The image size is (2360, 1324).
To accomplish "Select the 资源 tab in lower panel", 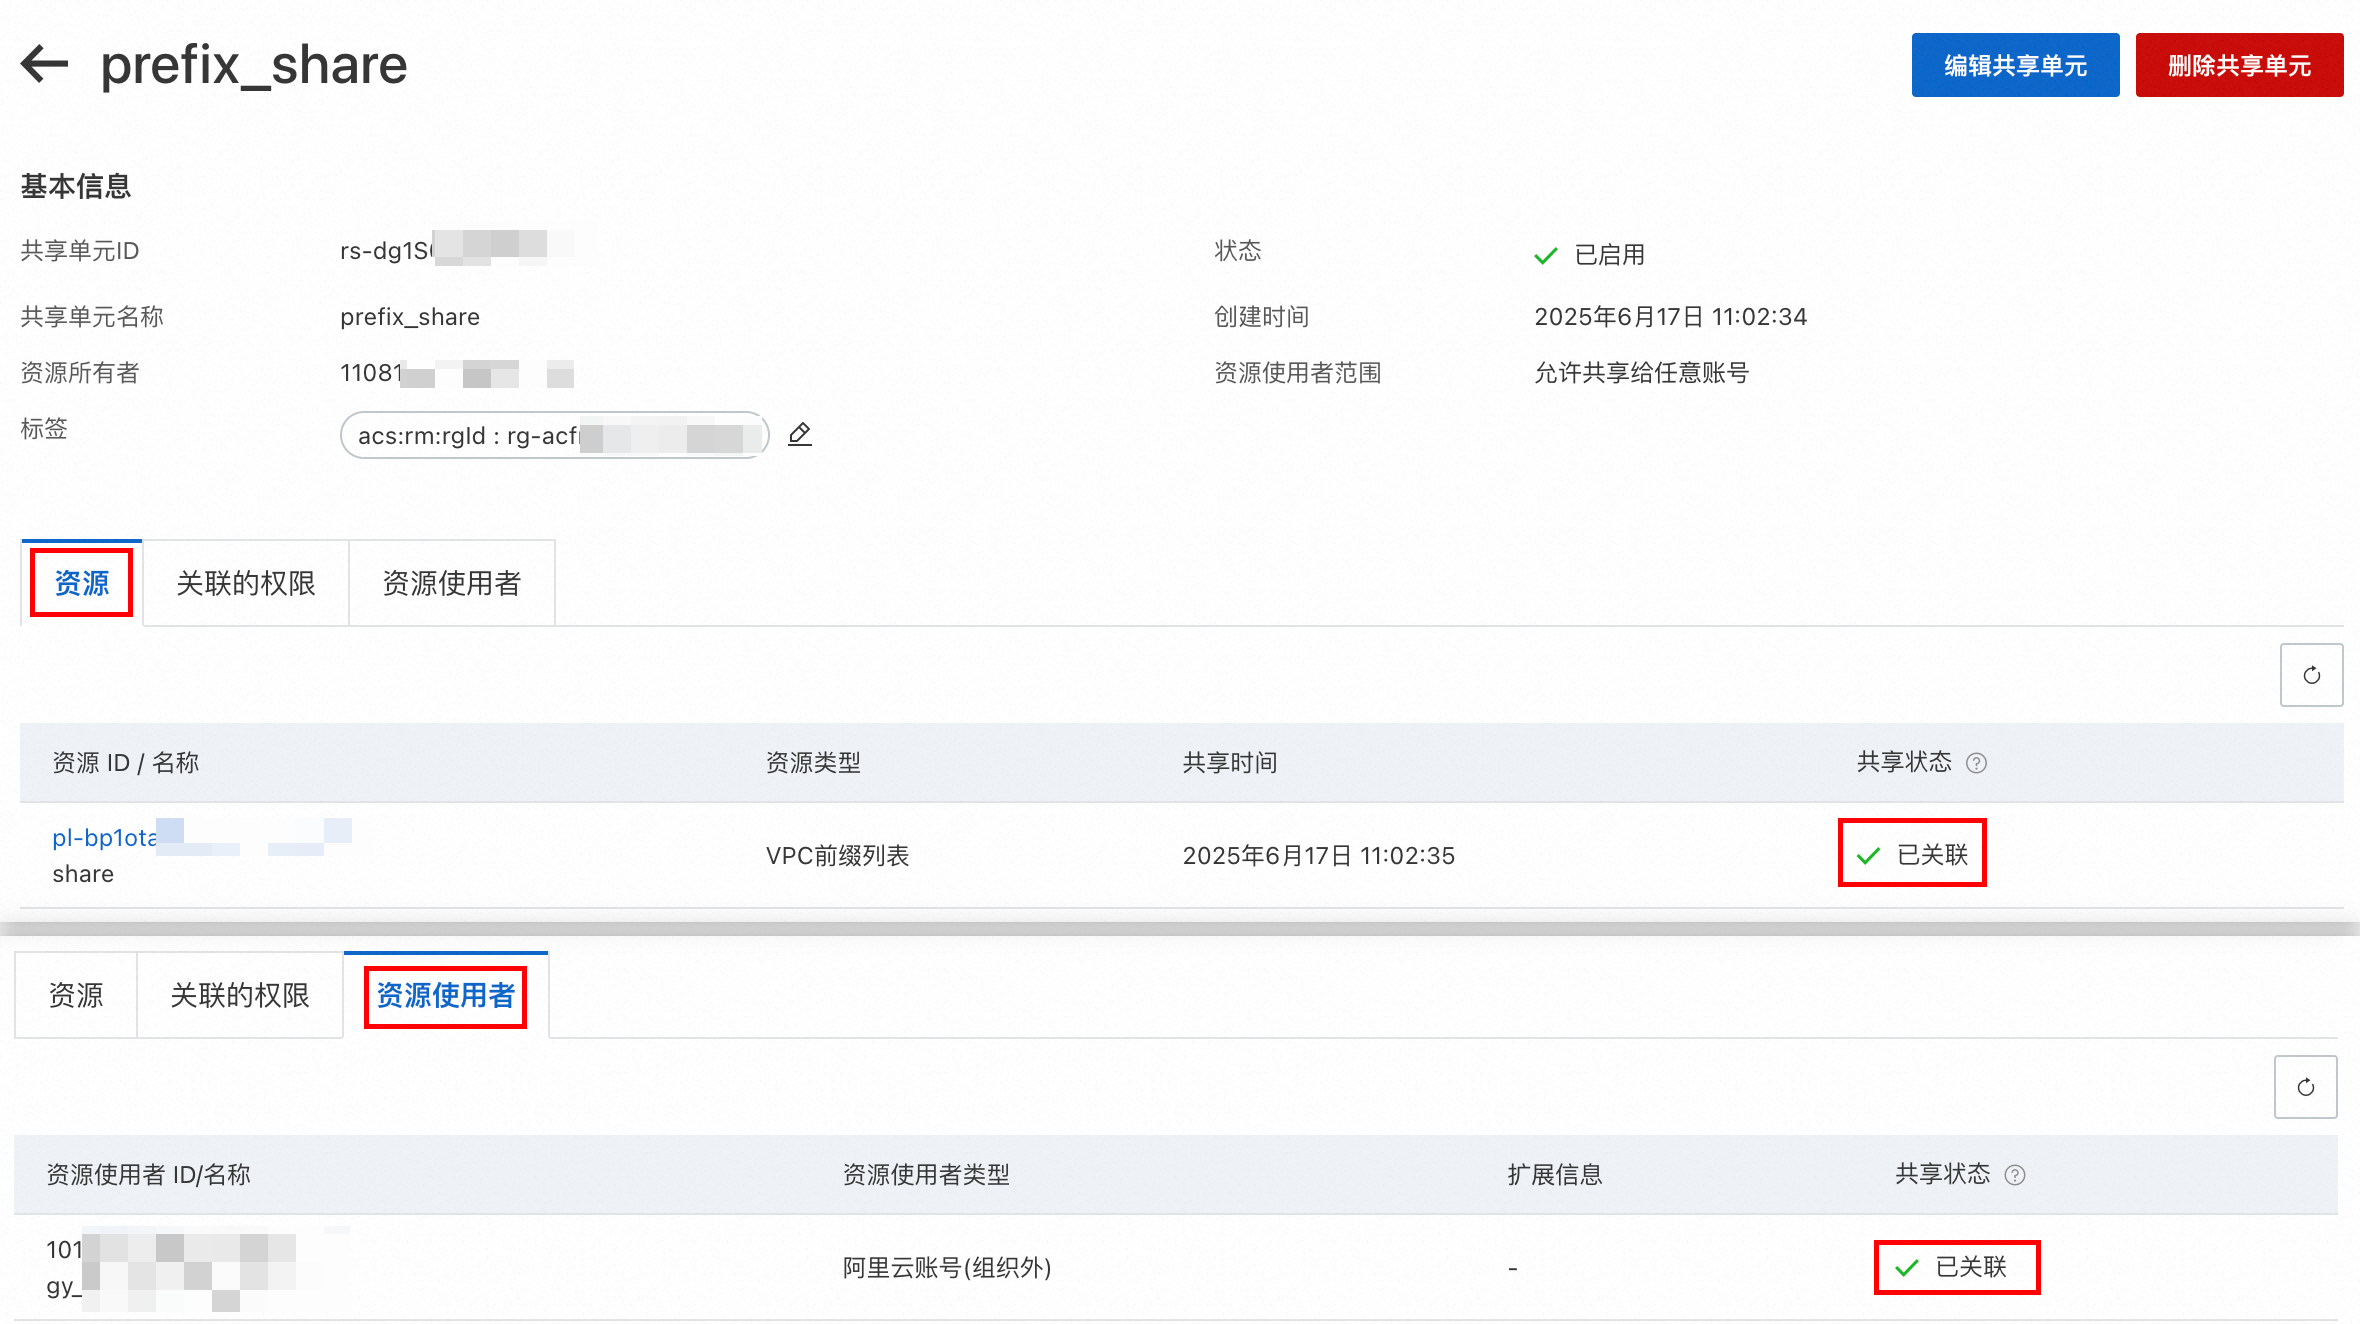I will pos(76,995).
